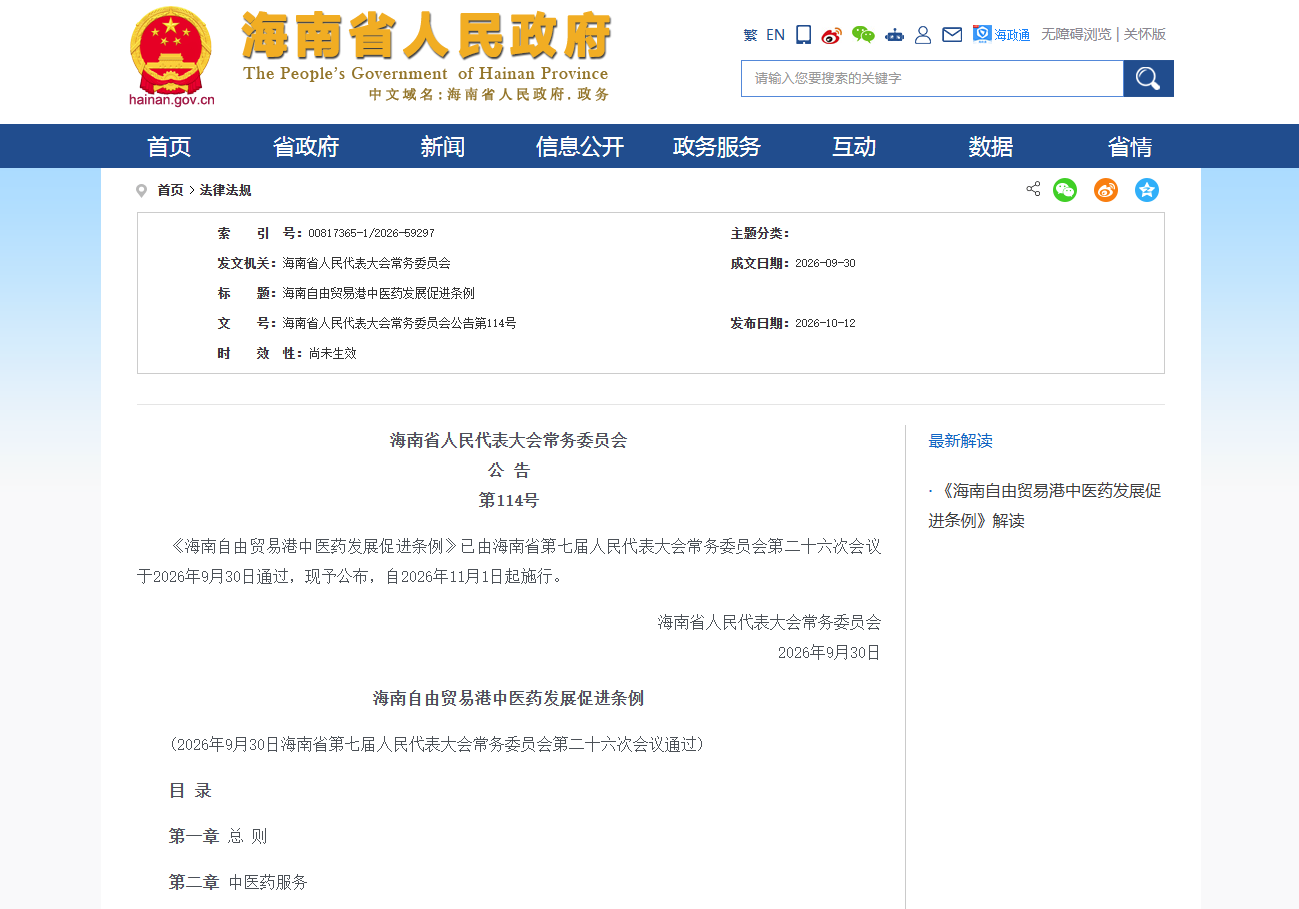
Task: Open the 政务服务 navigation item
Action: (717, 147)
